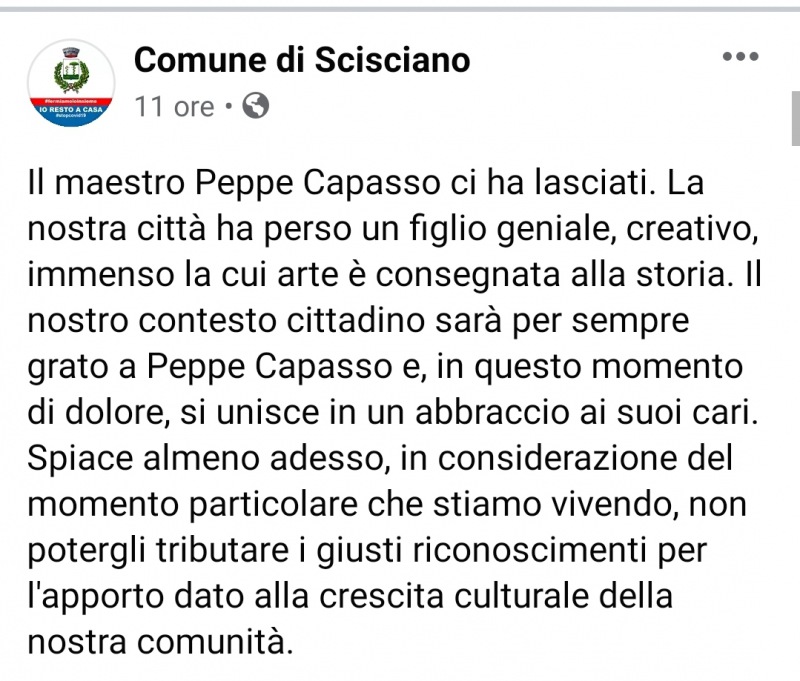Click the "11 ore" post timestamp

(174, 106)
